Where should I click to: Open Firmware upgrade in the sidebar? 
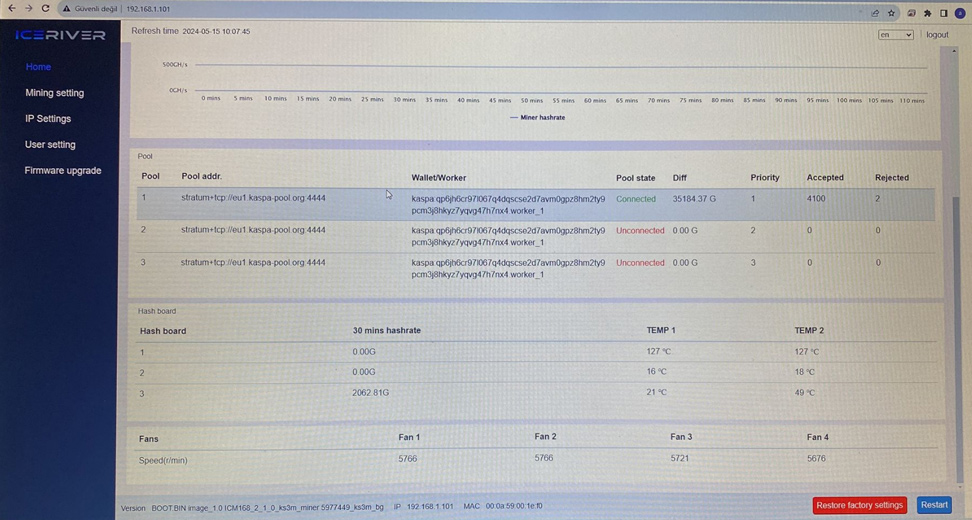coord(63,170)
